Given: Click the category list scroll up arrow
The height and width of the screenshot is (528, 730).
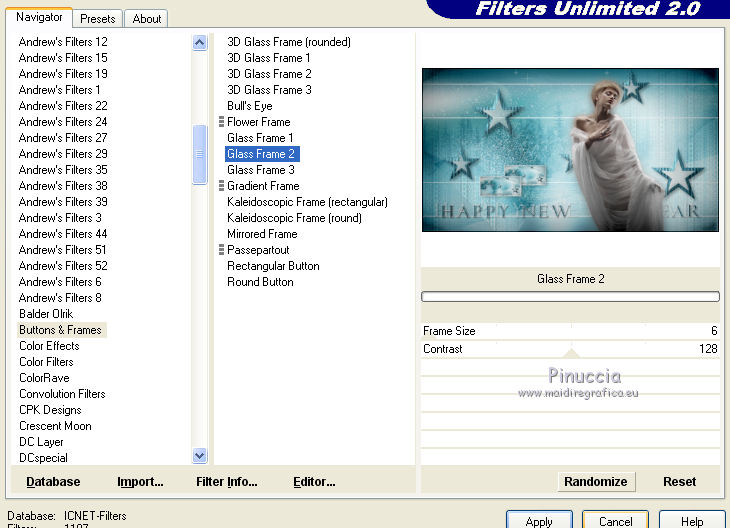Looking at the screenshot, I should (200, 43).
